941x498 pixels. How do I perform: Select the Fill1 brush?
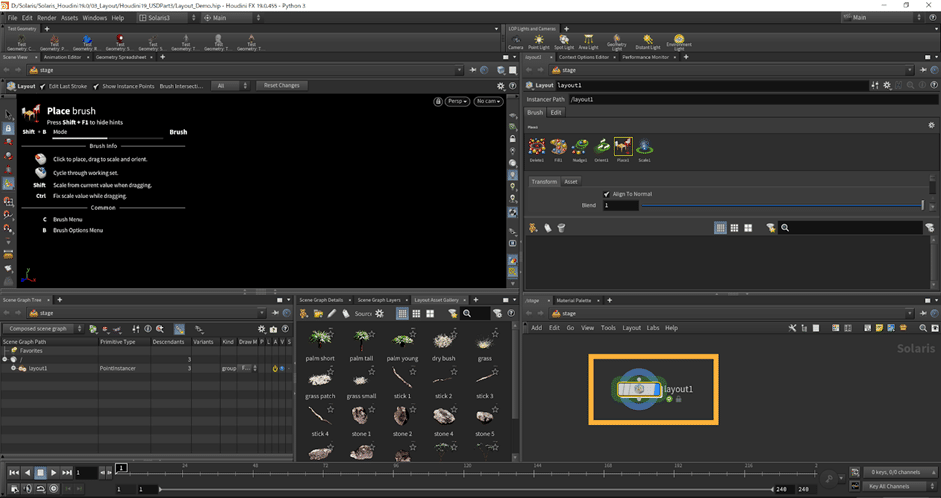point(558,147)
